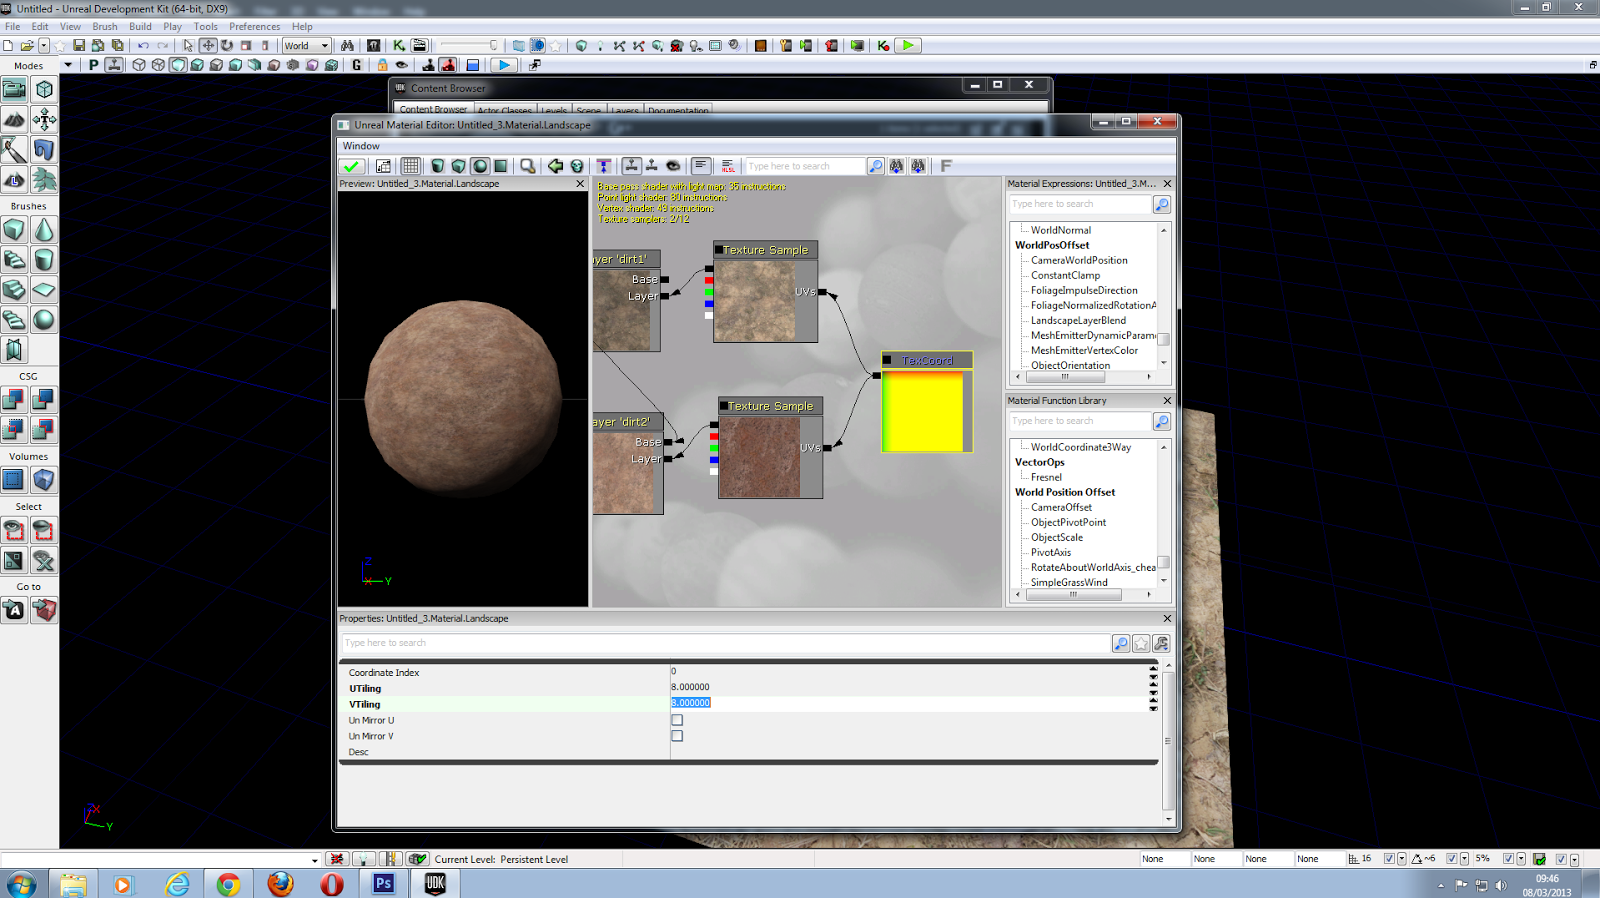Click the search magnifier beside expression search
The height and width of the screenshot is (898, 1600).
coord(876,166)
